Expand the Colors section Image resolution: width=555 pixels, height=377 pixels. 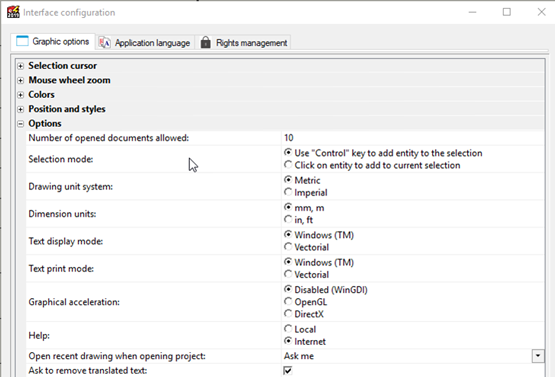tap(21, 95)
